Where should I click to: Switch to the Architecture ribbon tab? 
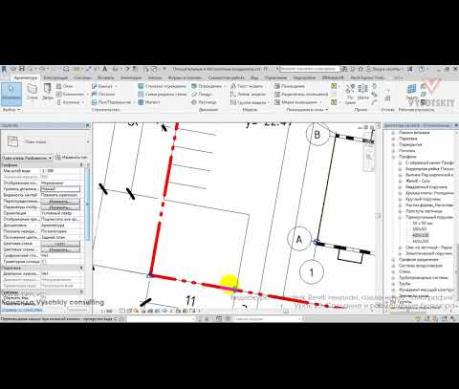25,78
